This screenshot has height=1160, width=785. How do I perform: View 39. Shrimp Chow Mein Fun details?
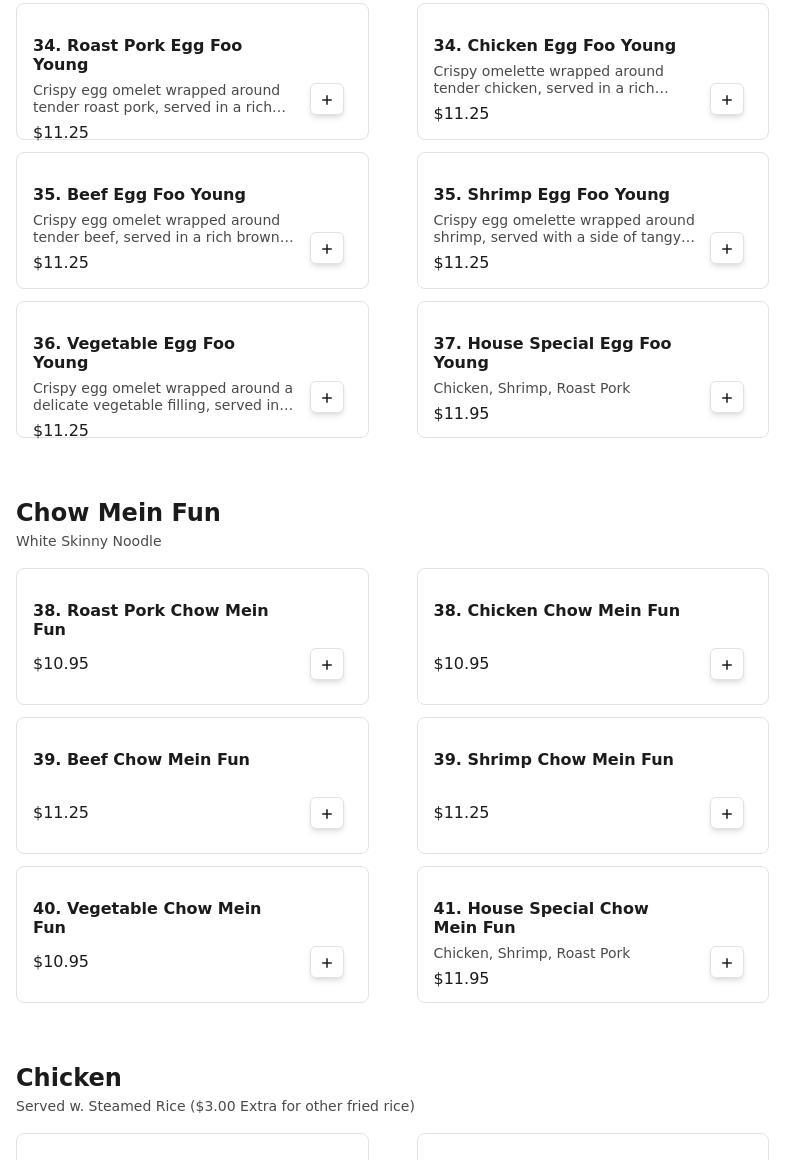click(x=553, y=760)
